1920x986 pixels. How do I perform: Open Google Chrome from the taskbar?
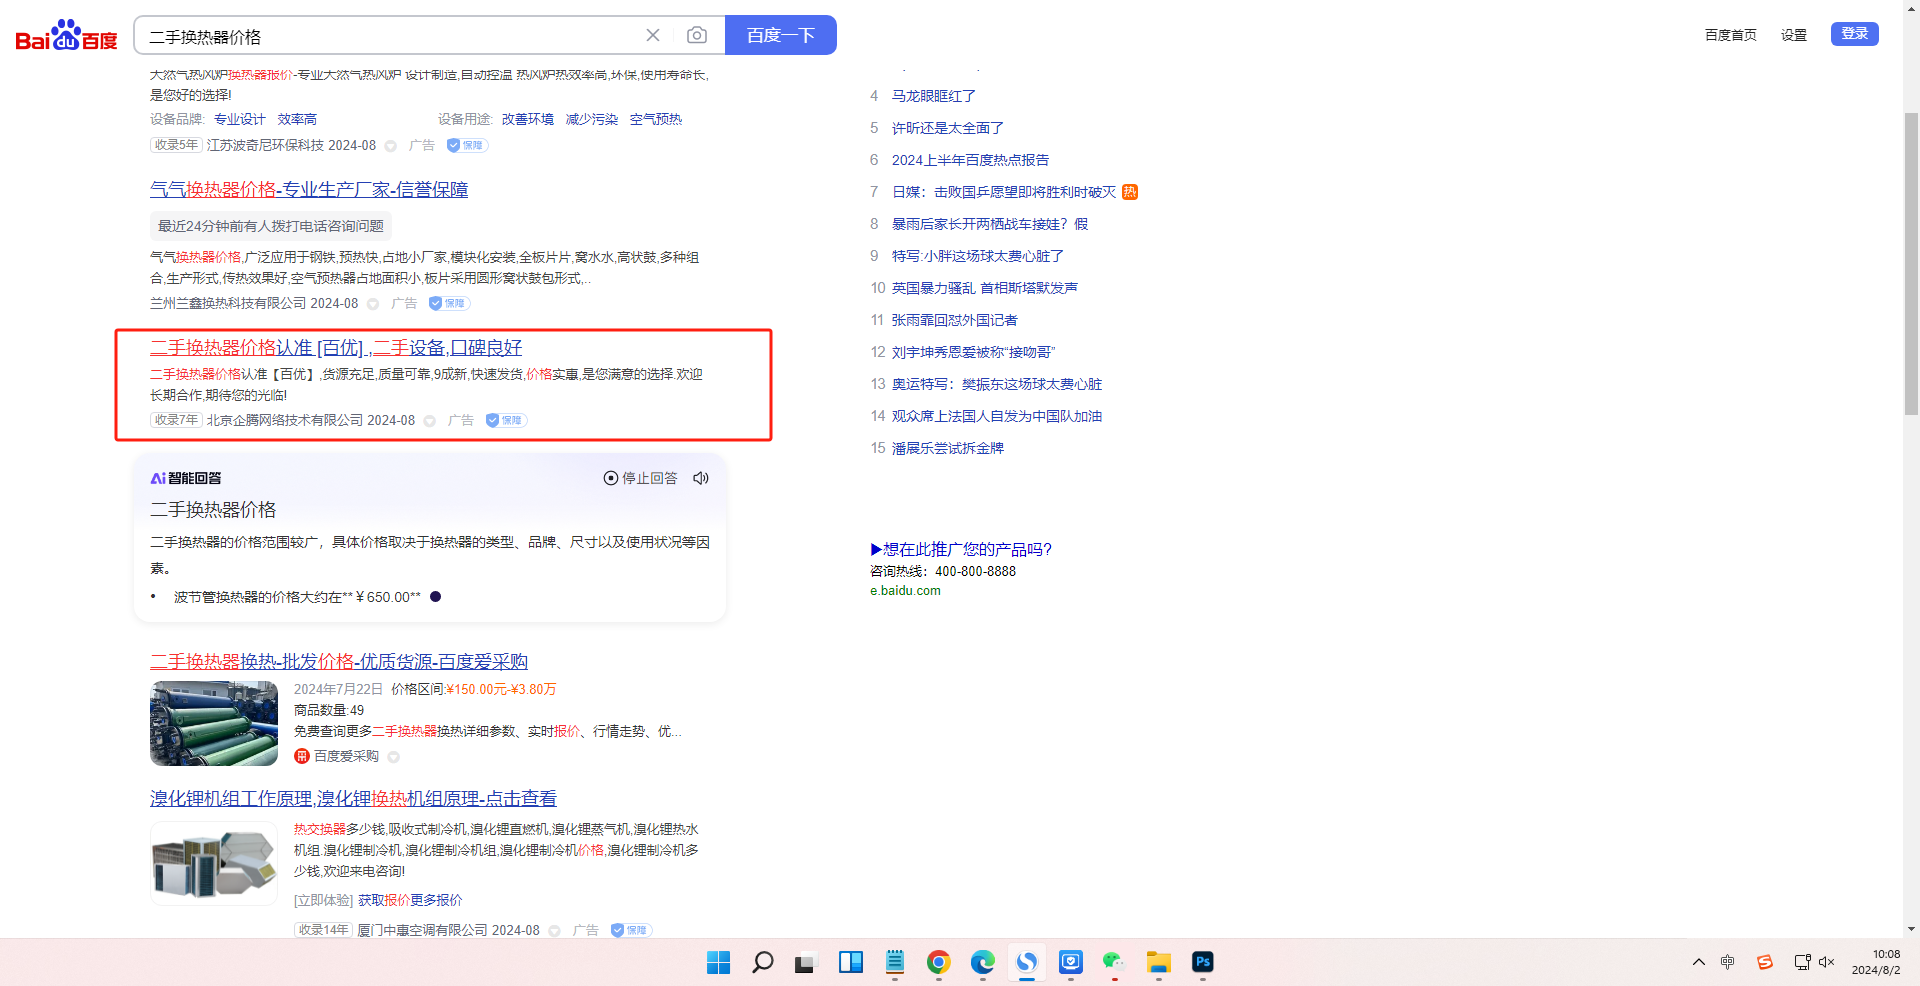coord(938,962)
